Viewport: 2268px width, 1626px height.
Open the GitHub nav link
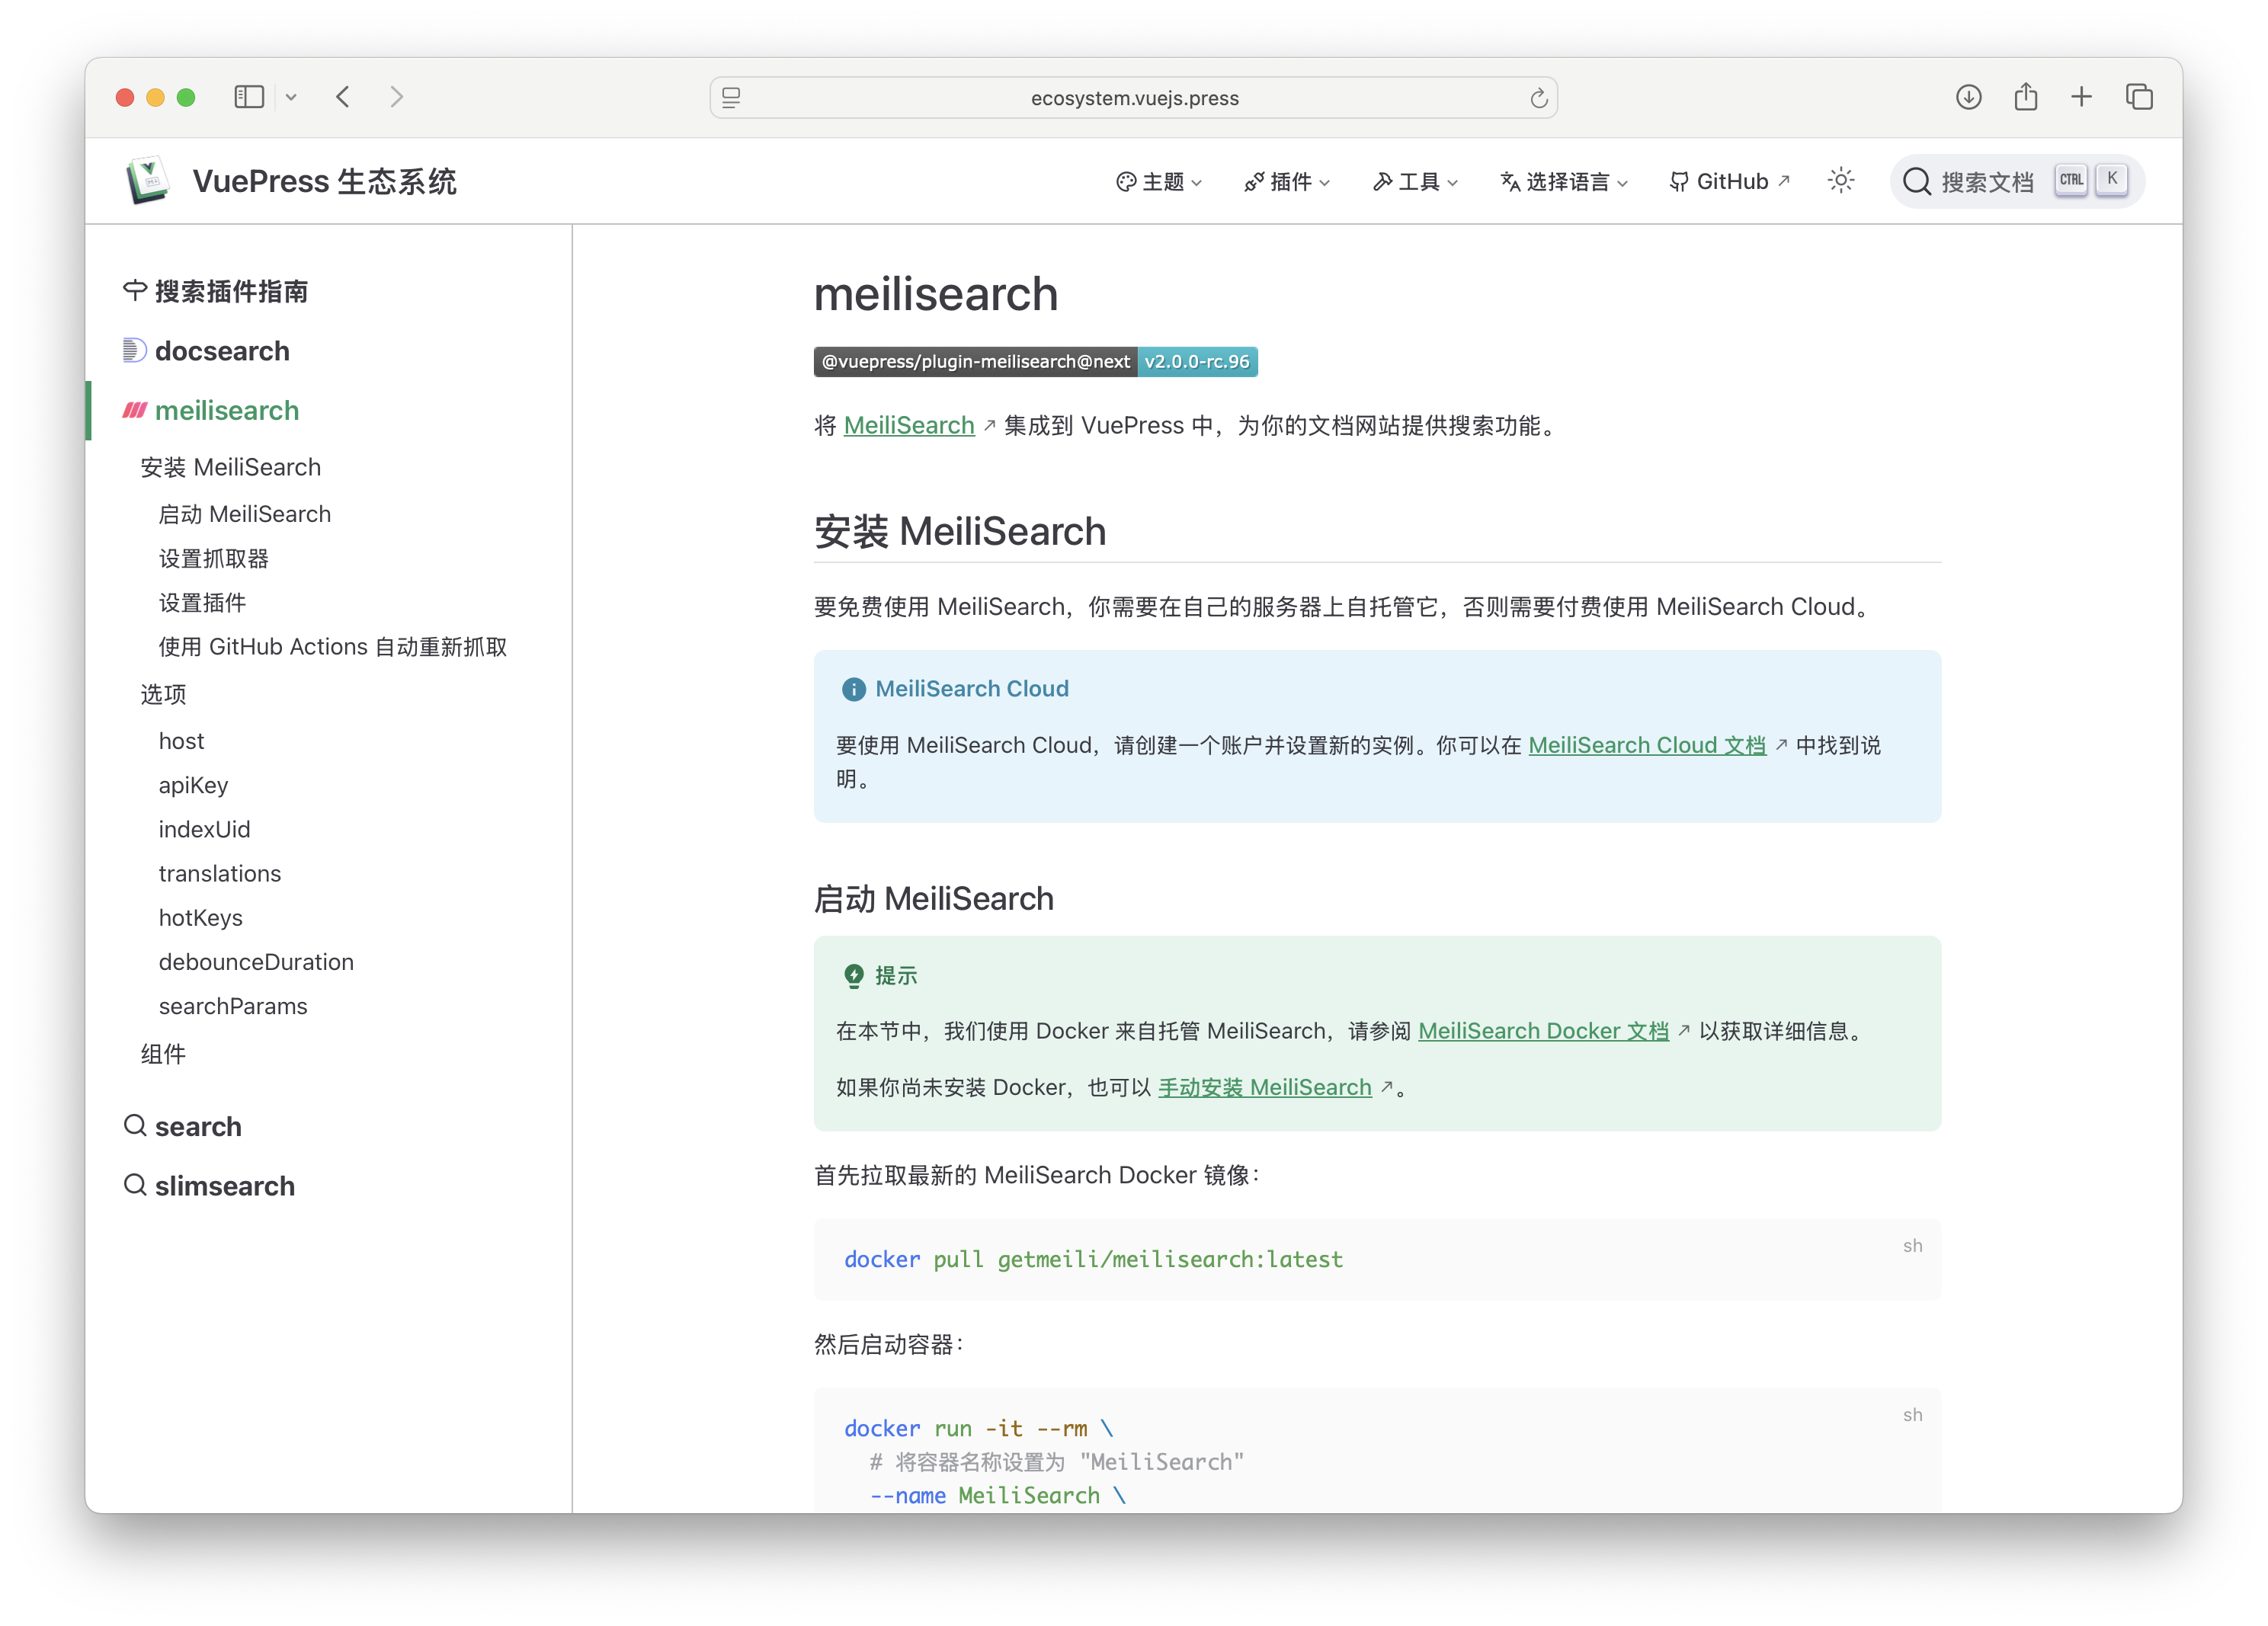[x=1729, y=182]
